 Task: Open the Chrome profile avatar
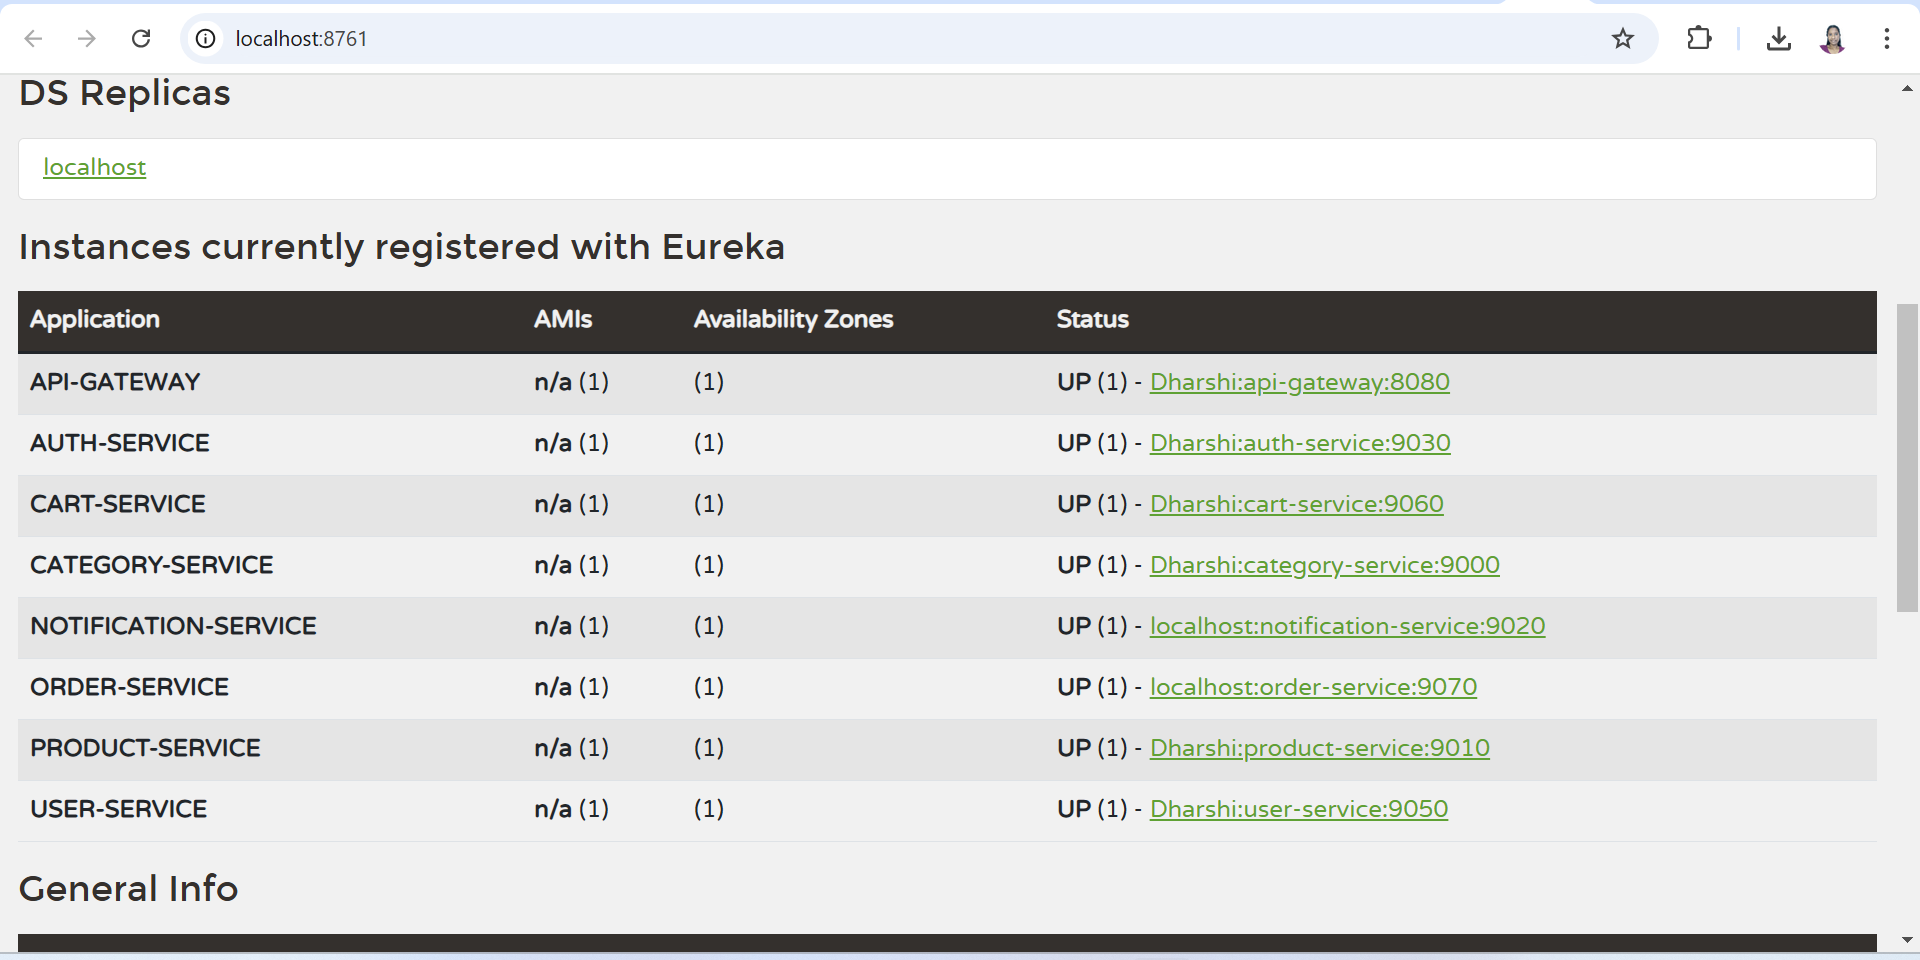(x=1832, y=38)
